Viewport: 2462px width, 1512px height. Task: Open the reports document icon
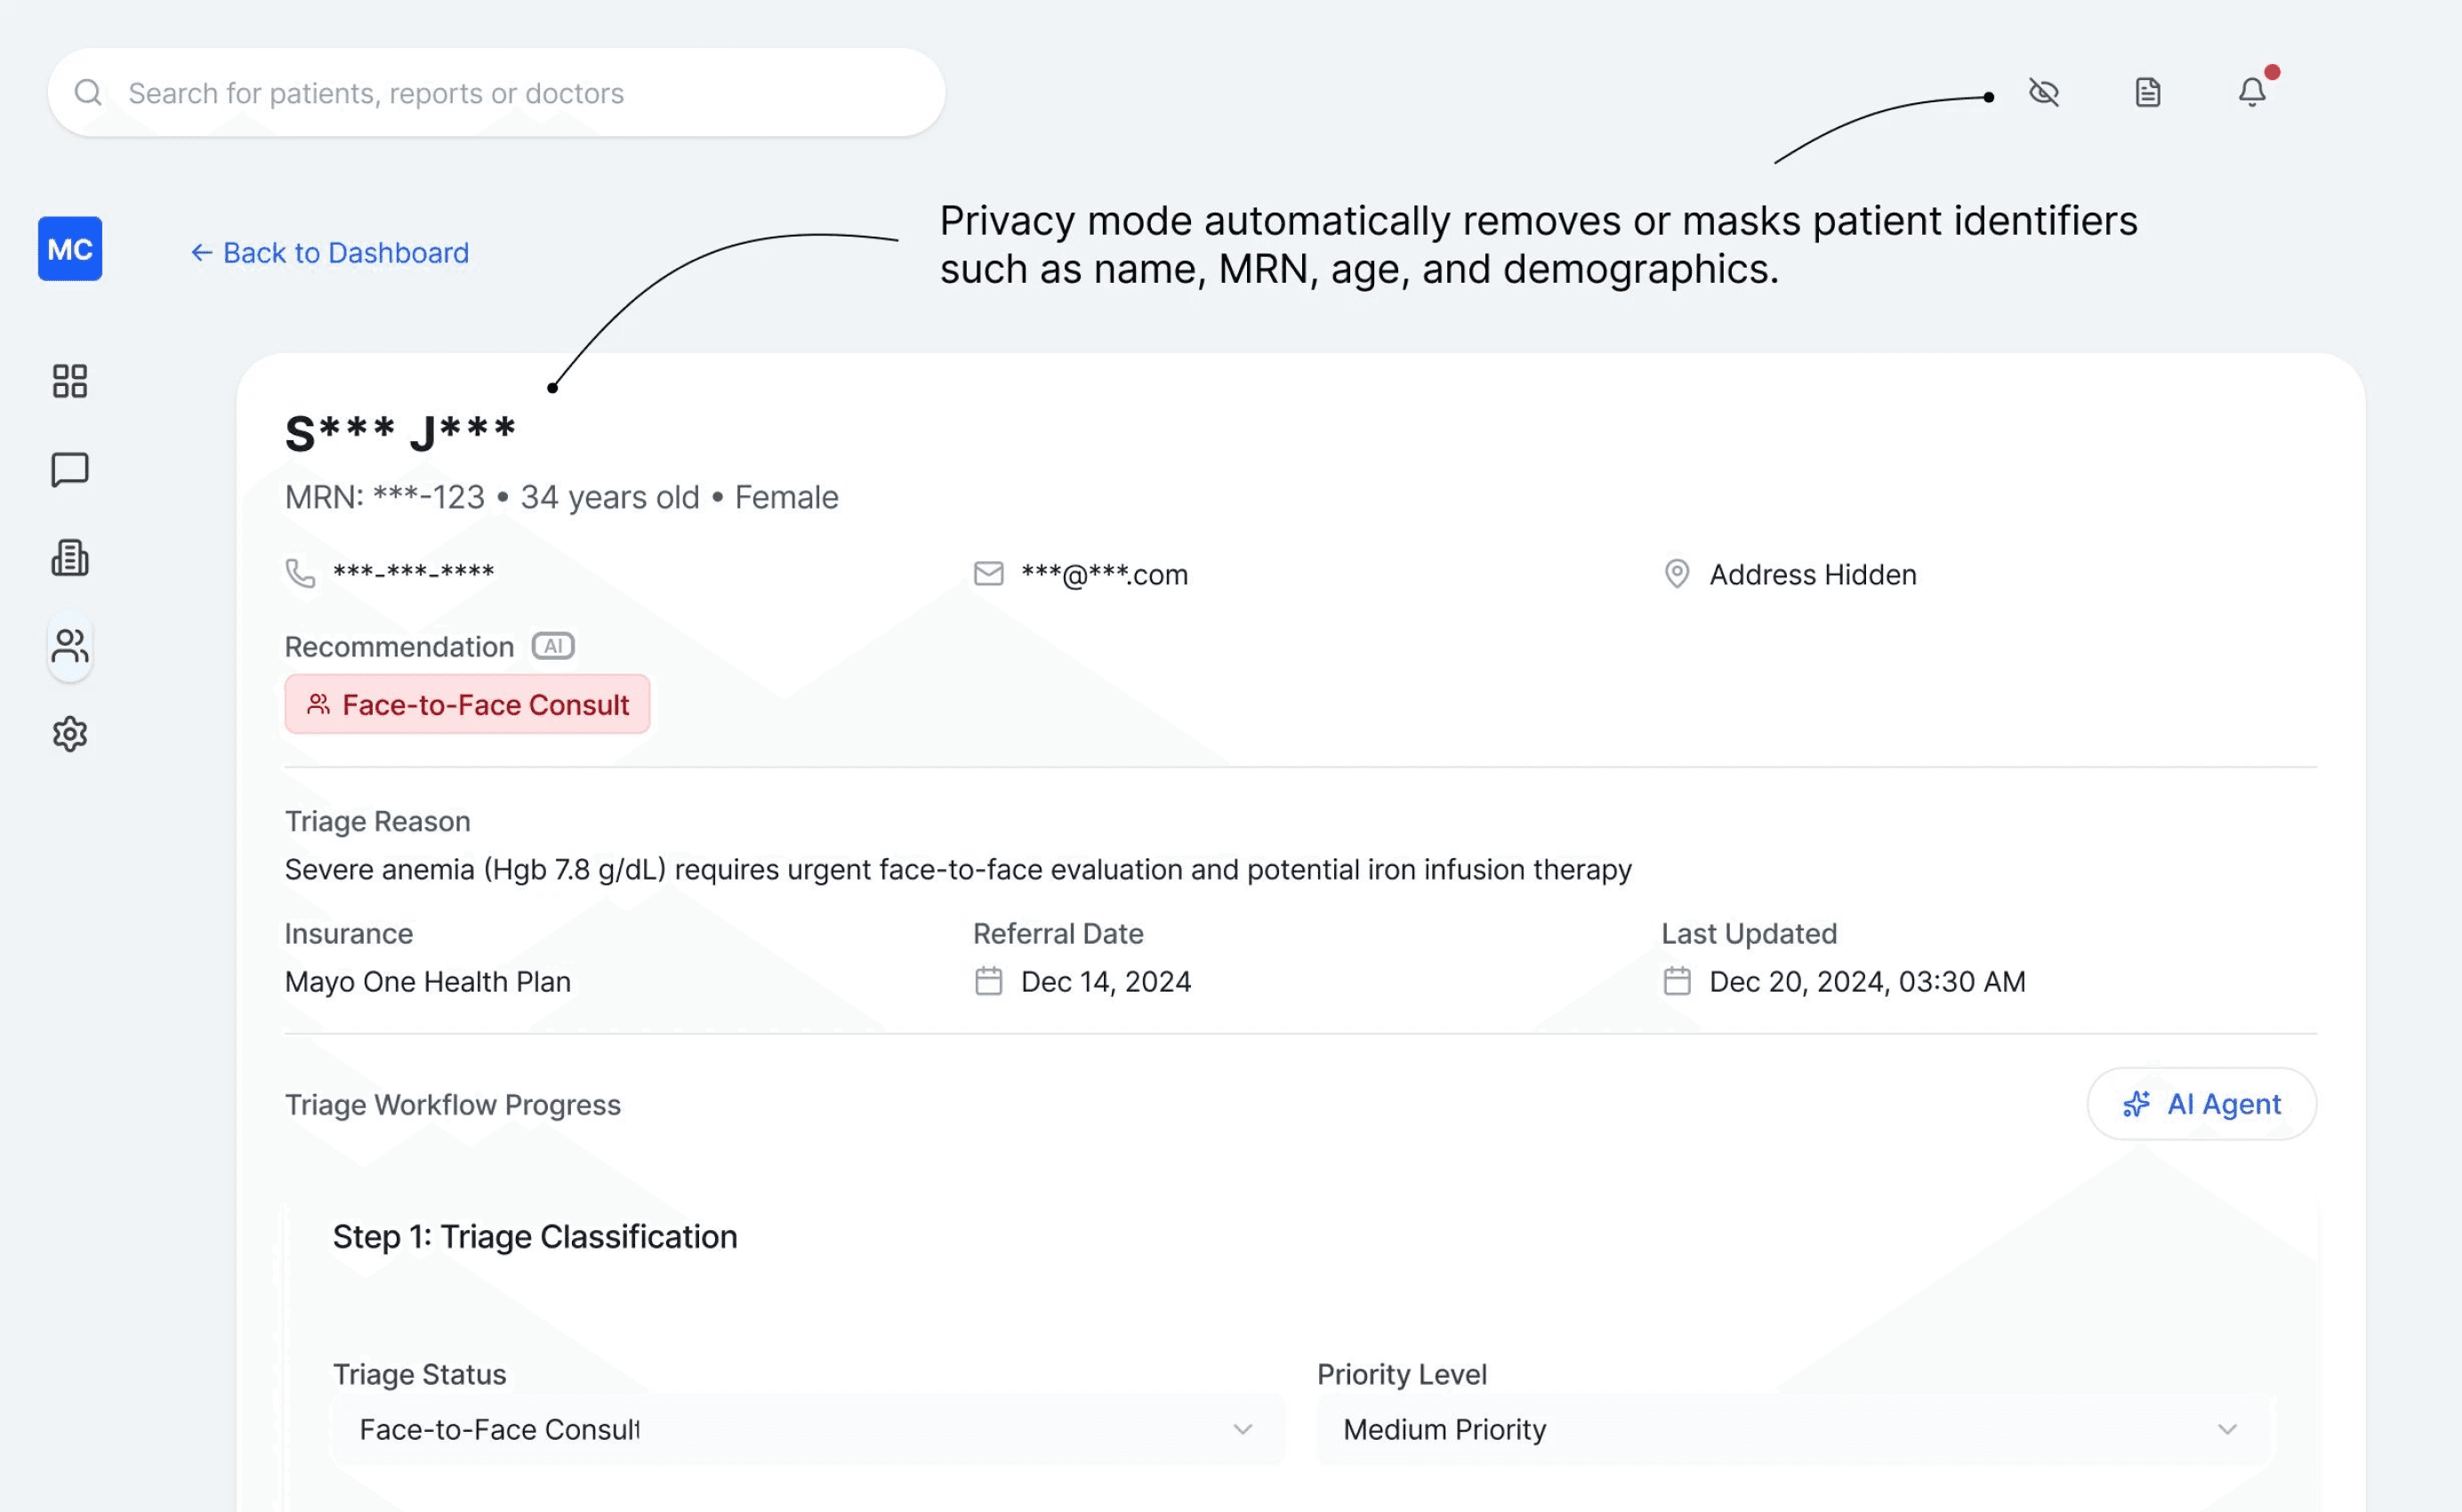(x=2147, y=93)
